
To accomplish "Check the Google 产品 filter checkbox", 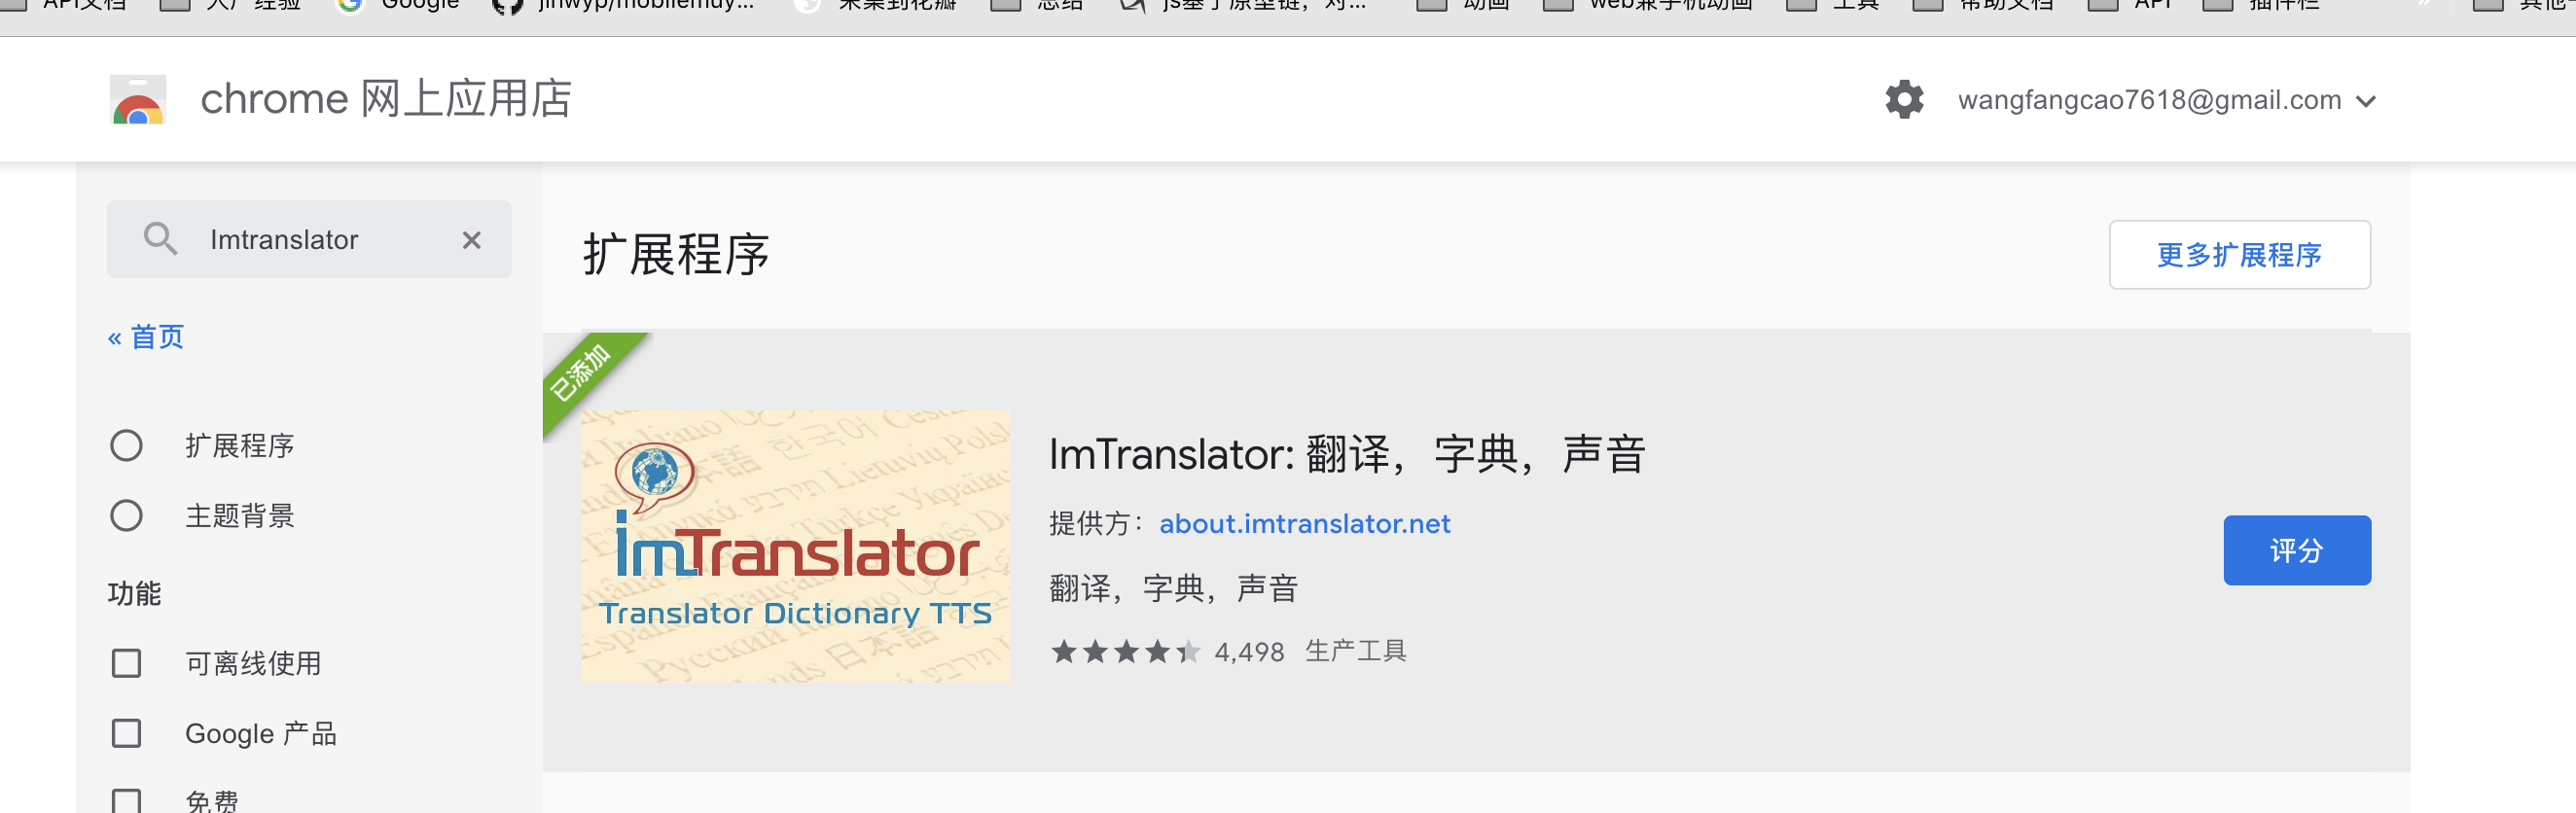I will pyautogui.click(x=126, y=733).
